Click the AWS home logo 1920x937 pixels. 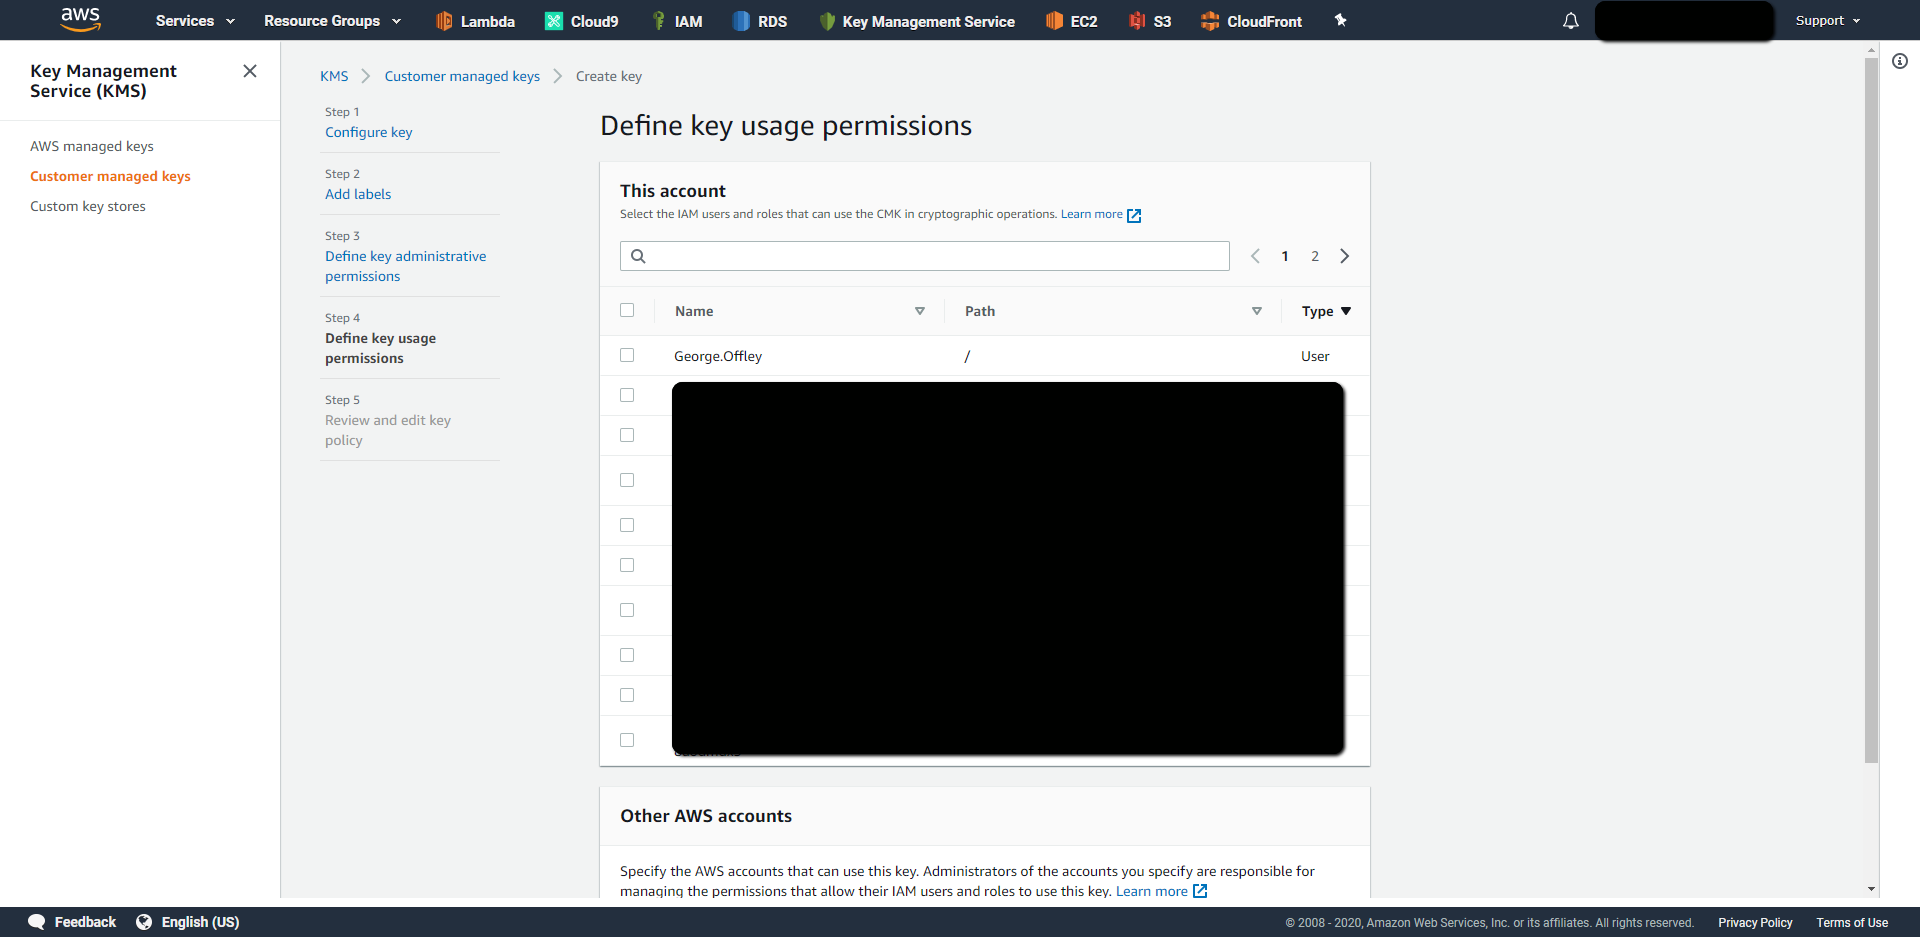[x=80, y=20]
